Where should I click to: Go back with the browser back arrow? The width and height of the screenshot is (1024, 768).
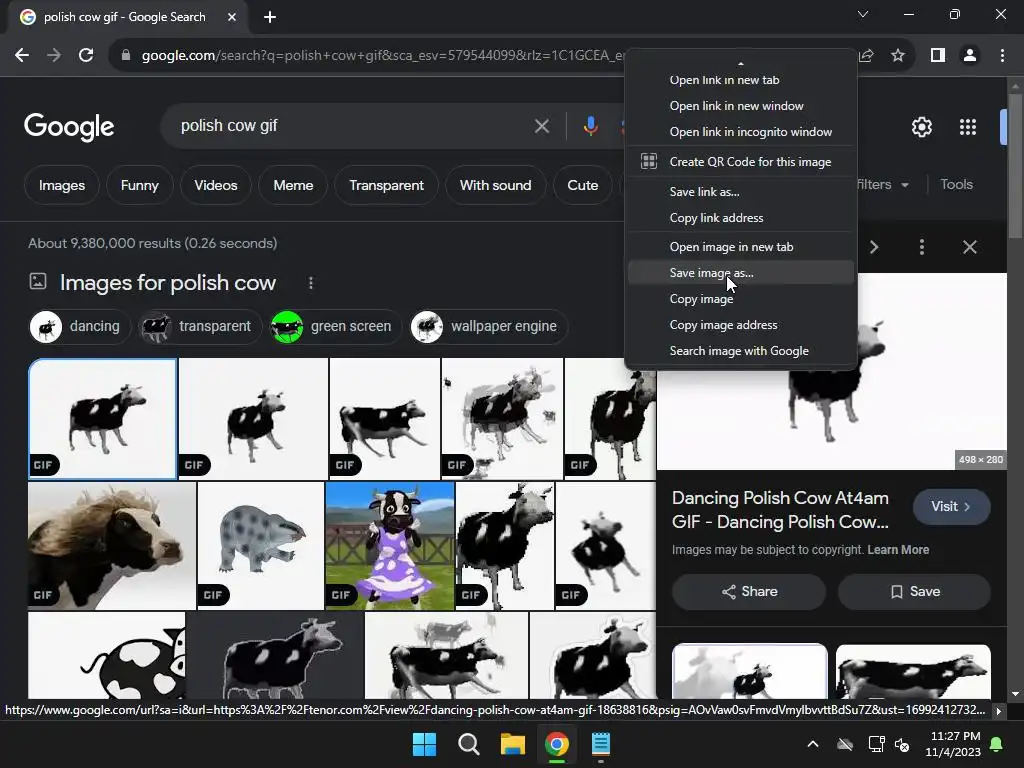[22, 56]
